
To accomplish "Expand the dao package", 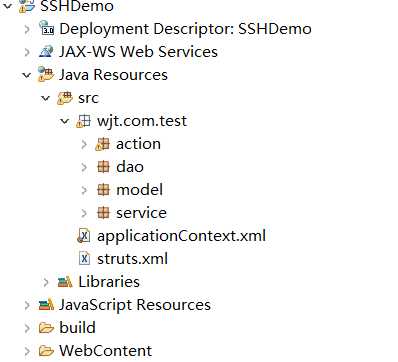I will click(x=84, y=167).
